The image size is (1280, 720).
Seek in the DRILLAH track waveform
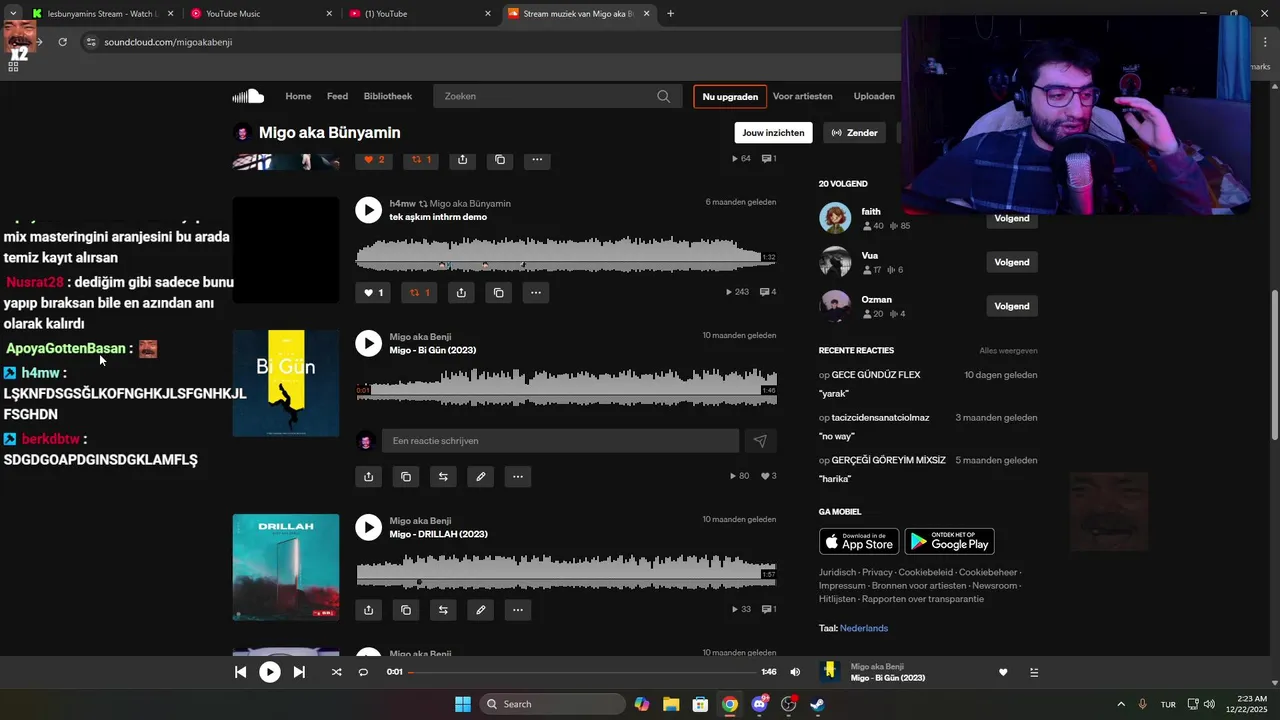tap(566, 571)
